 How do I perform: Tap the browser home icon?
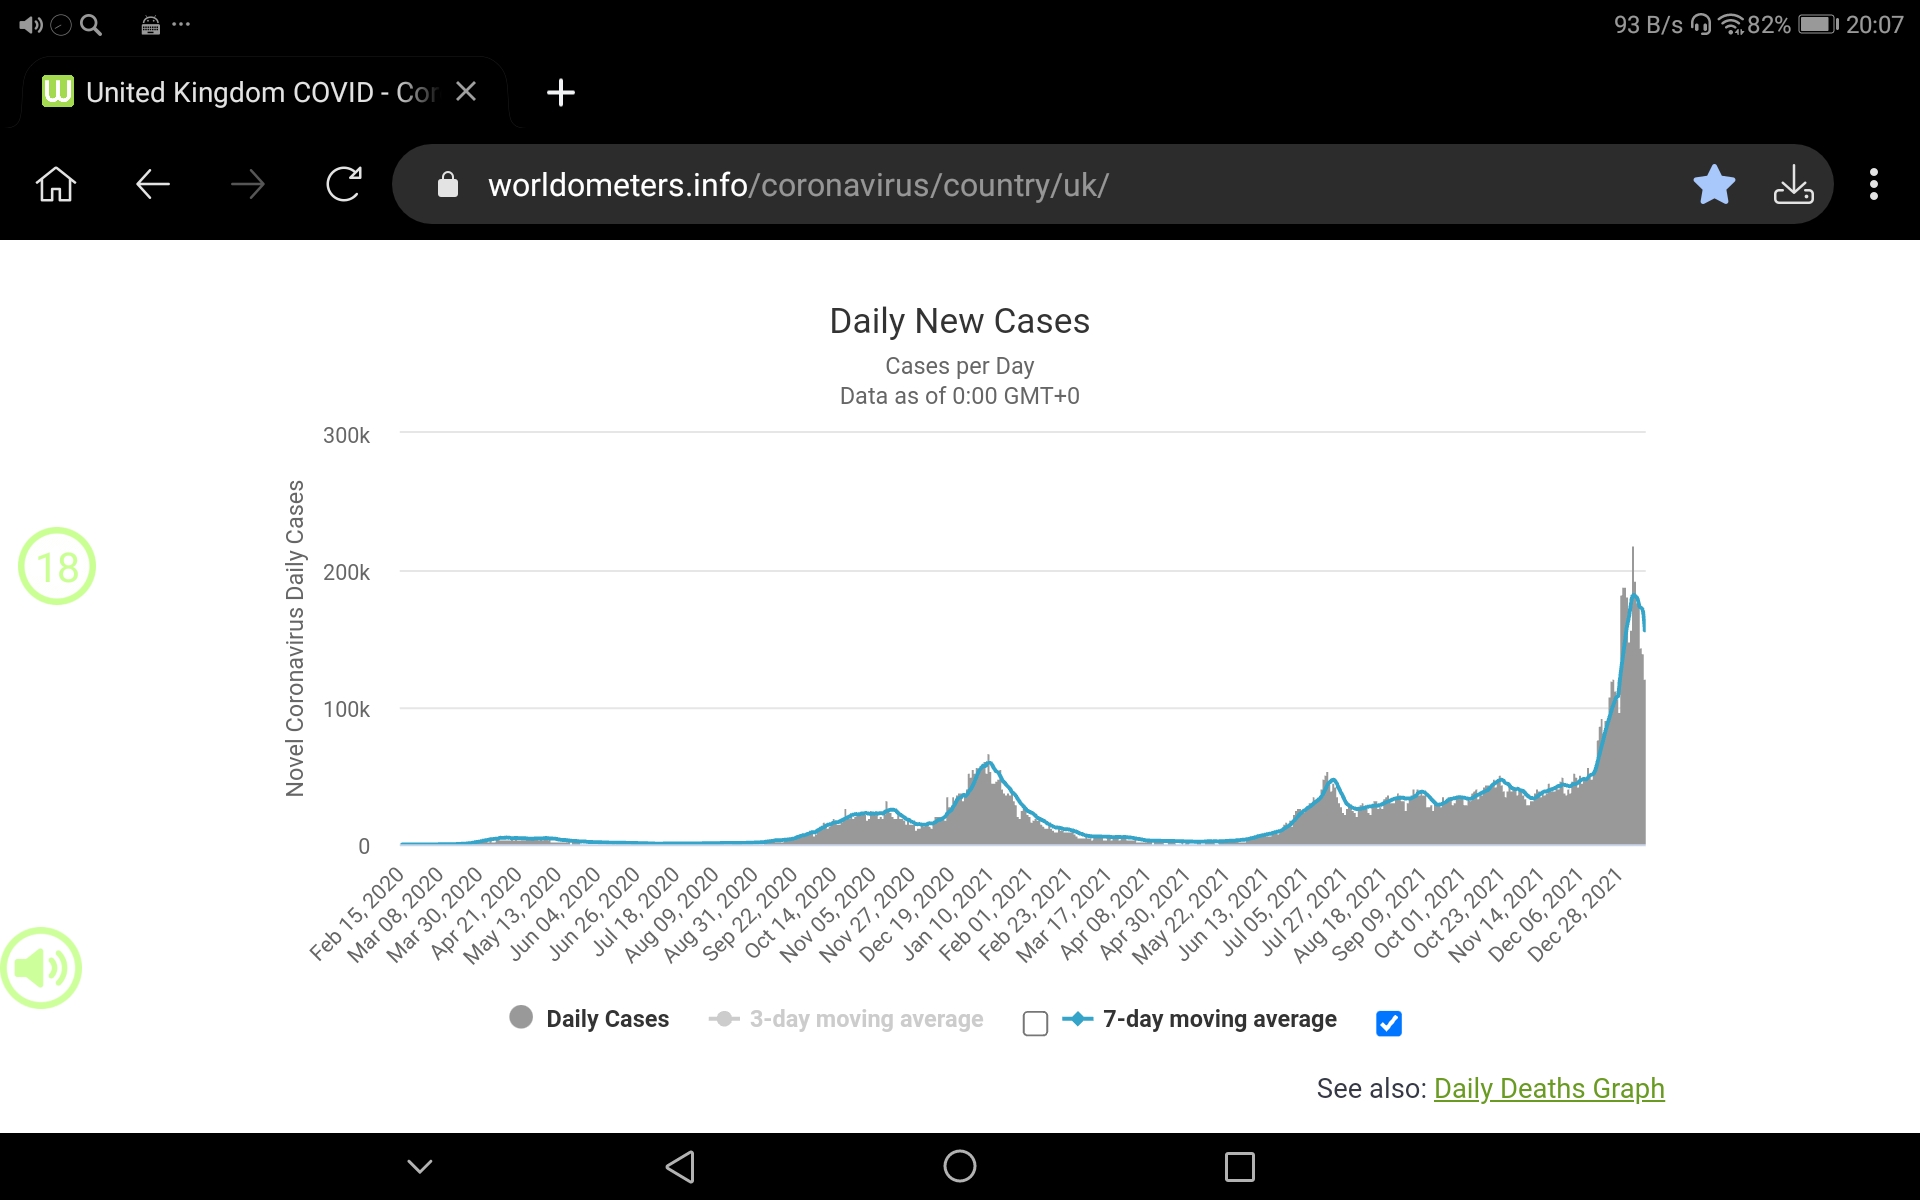pos(56,184)
